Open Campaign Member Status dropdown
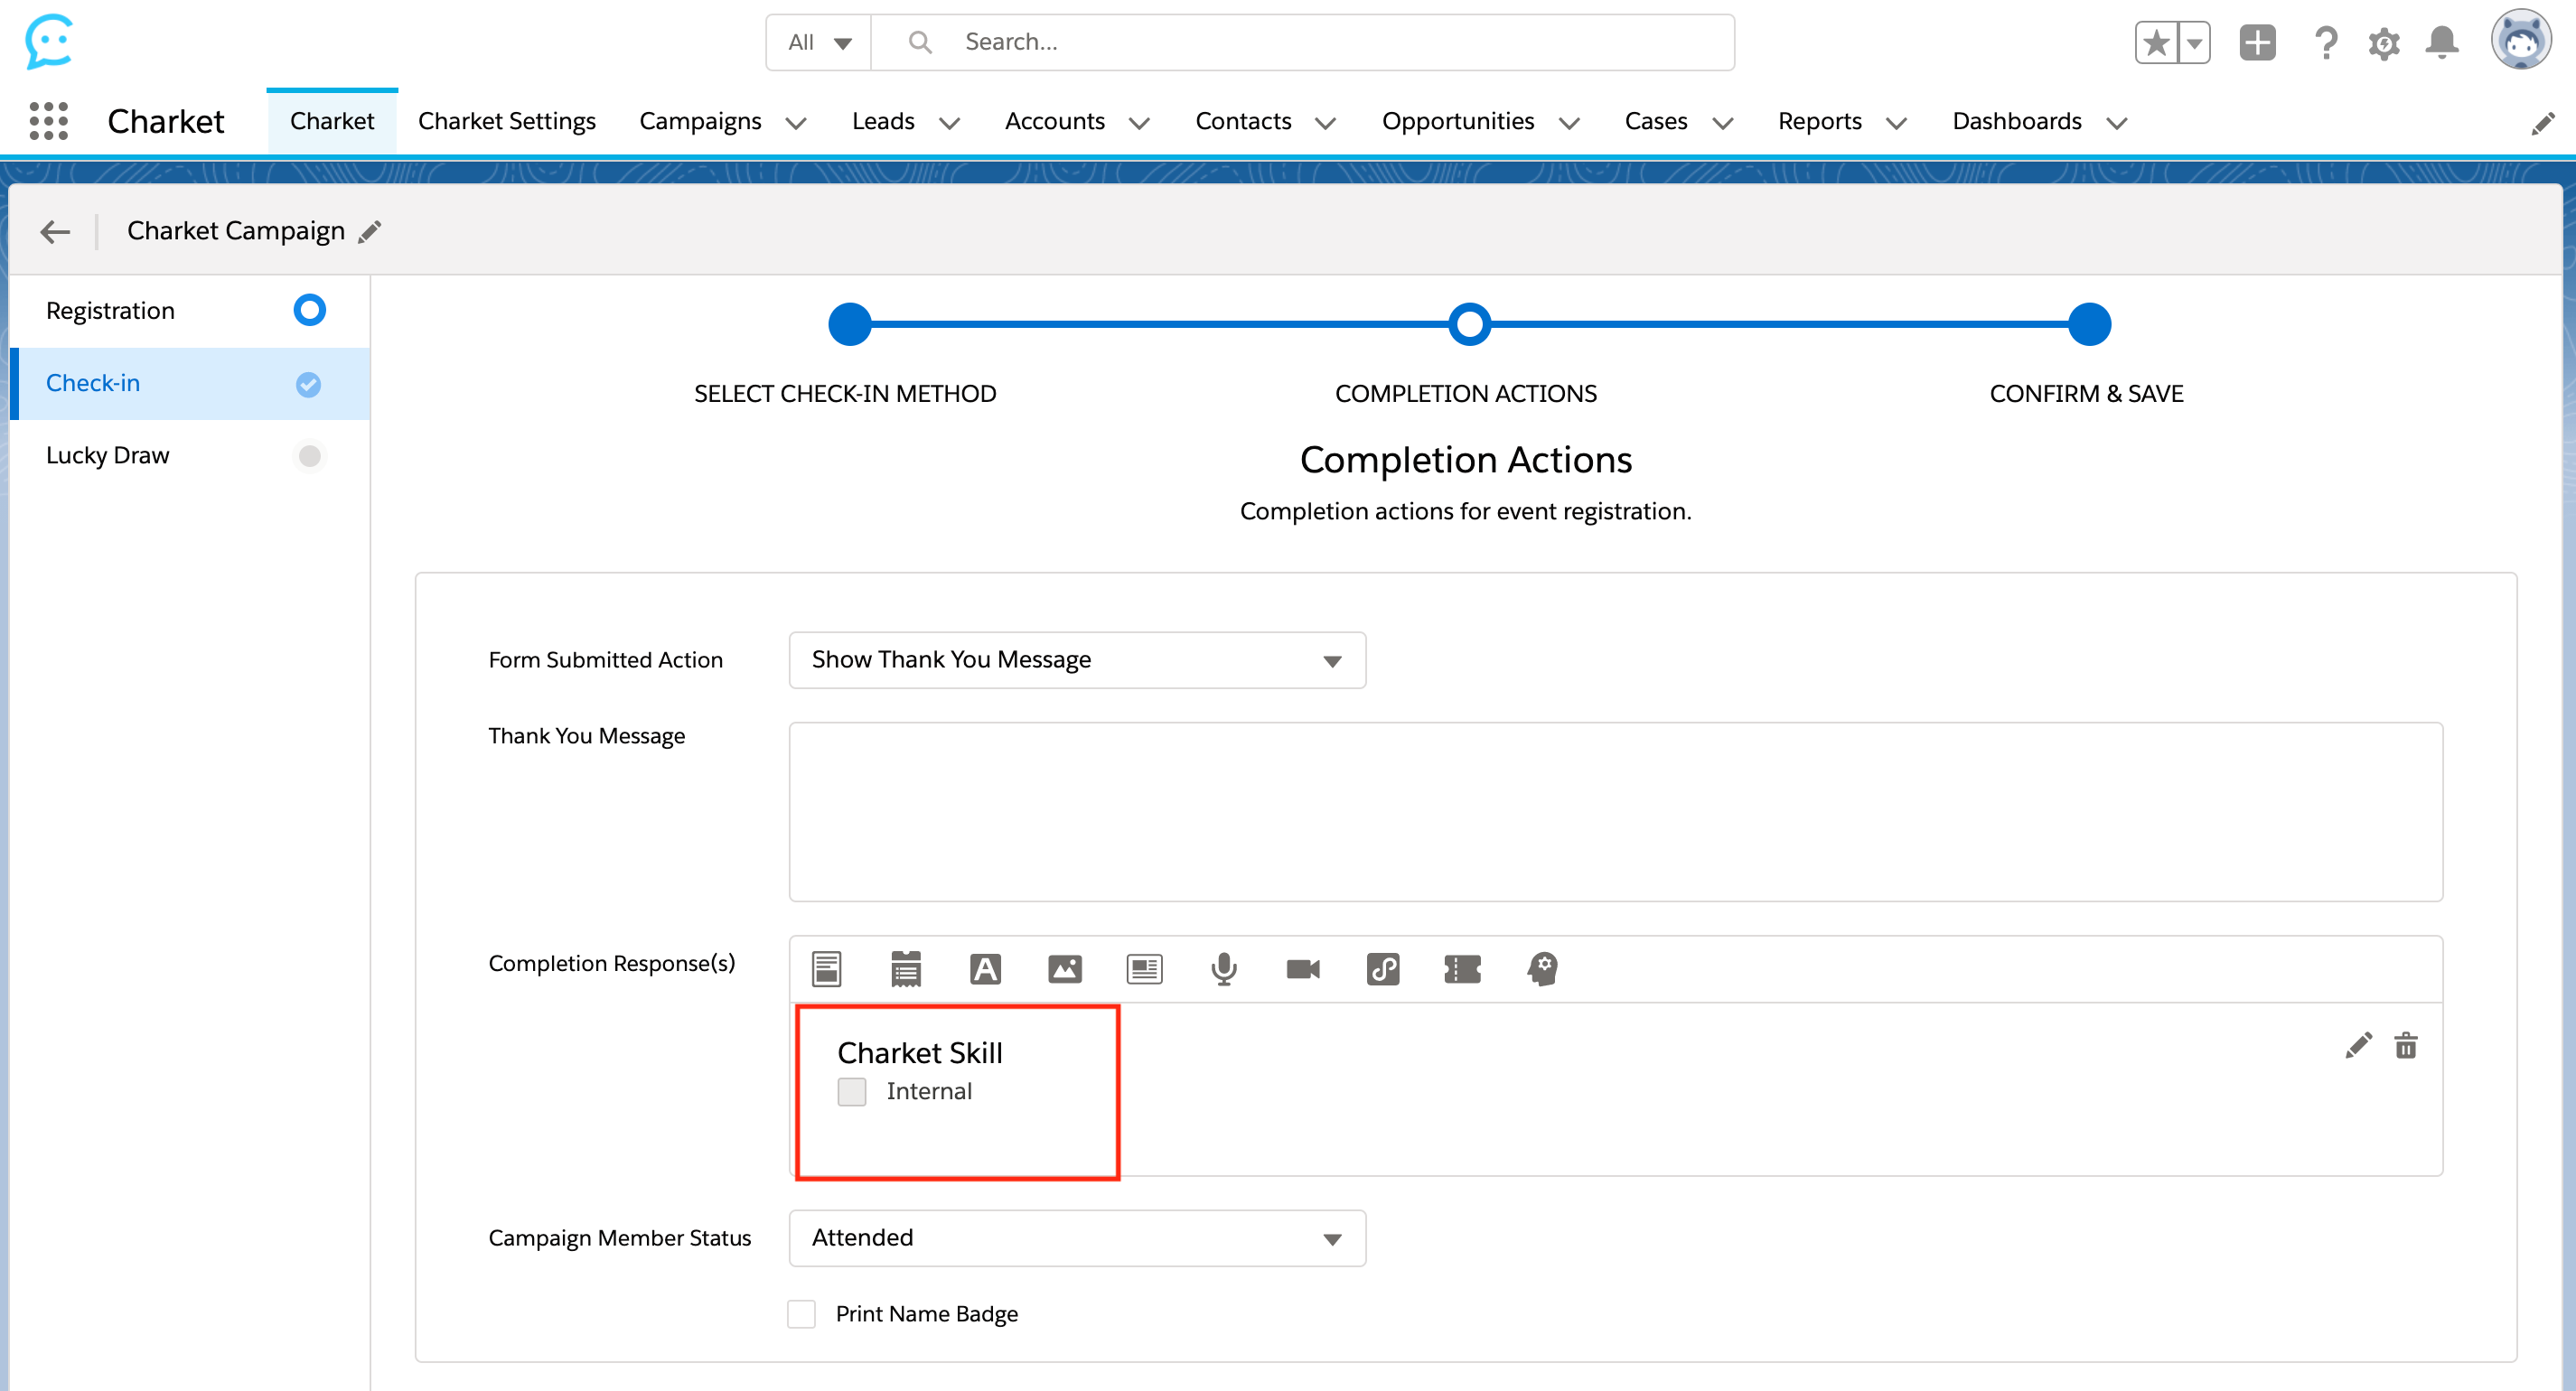The height and width of the screenshot is (1391, 2576). 1076,1238
